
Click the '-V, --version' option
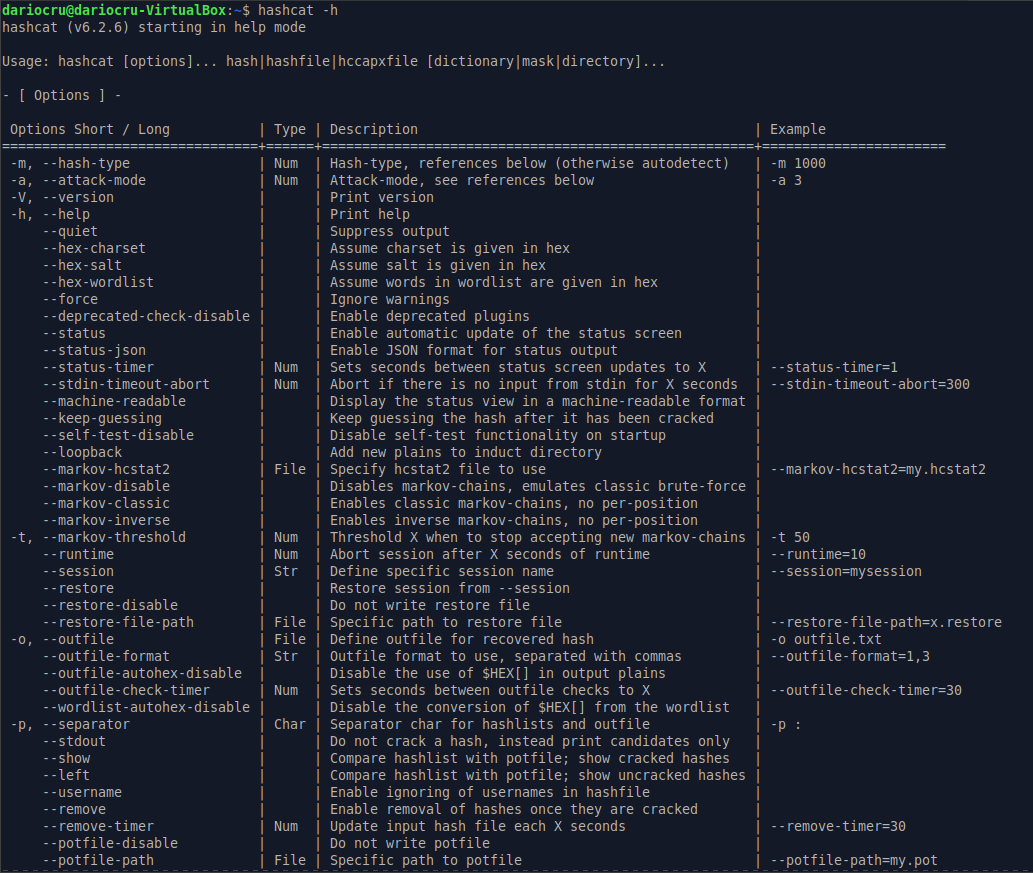tap(62, 198)
